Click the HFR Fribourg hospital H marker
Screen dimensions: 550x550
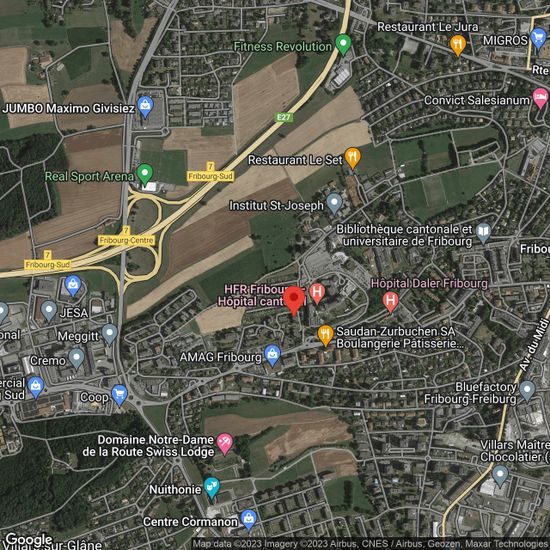click(x=317, y=293)
